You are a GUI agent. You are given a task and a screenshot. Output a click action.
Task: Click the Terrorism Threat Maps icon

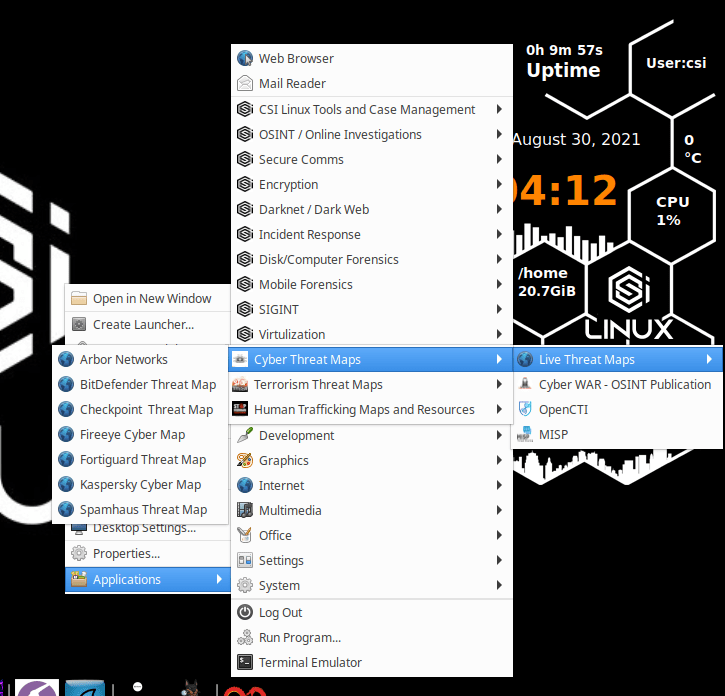[240, 384]
